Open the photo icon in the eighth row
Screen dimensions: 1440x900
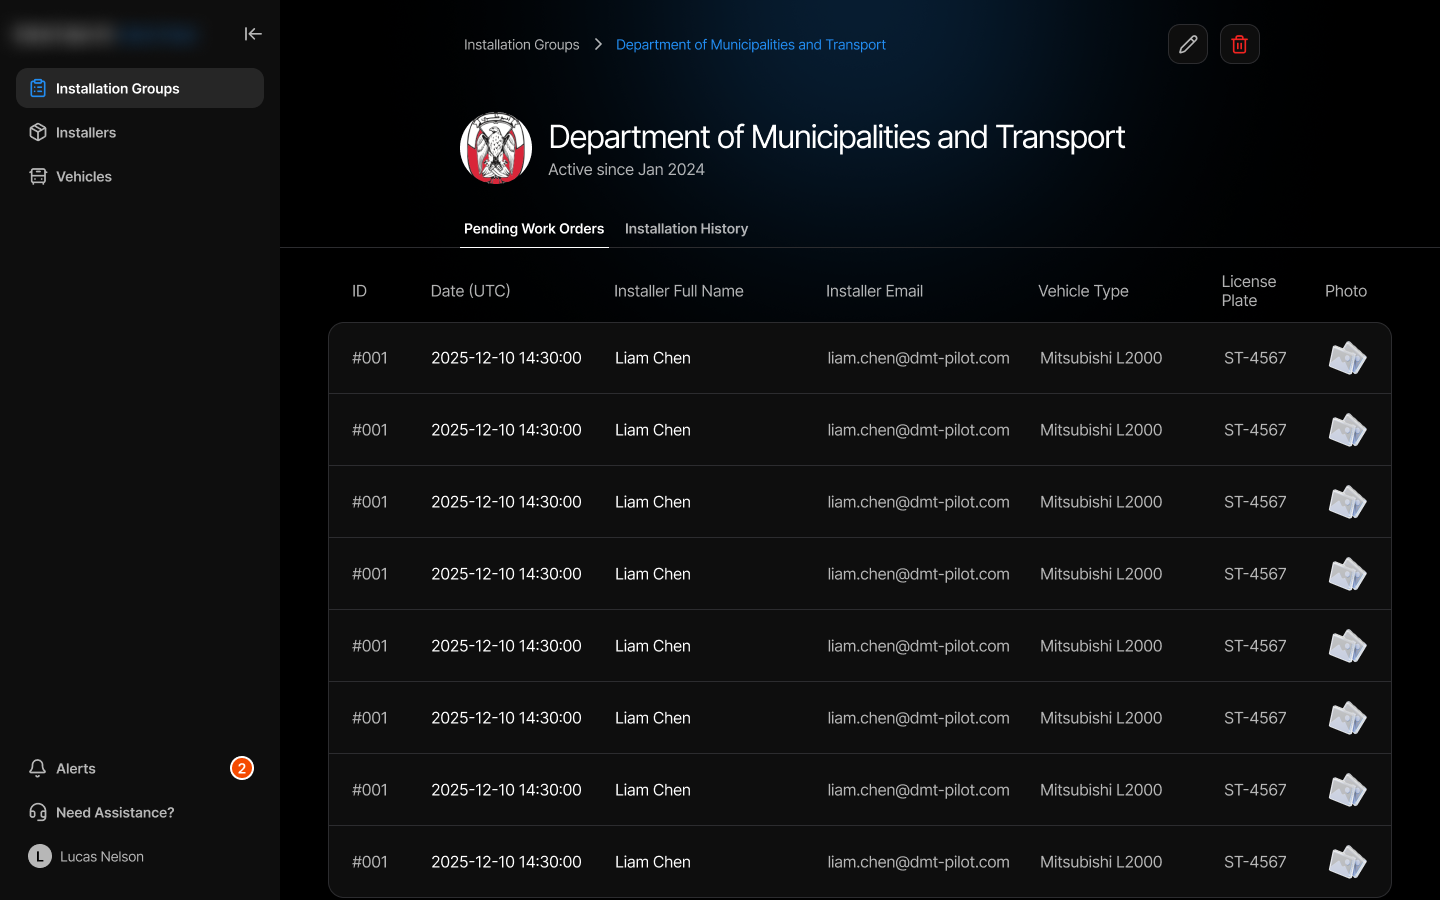pos(1347,862)
